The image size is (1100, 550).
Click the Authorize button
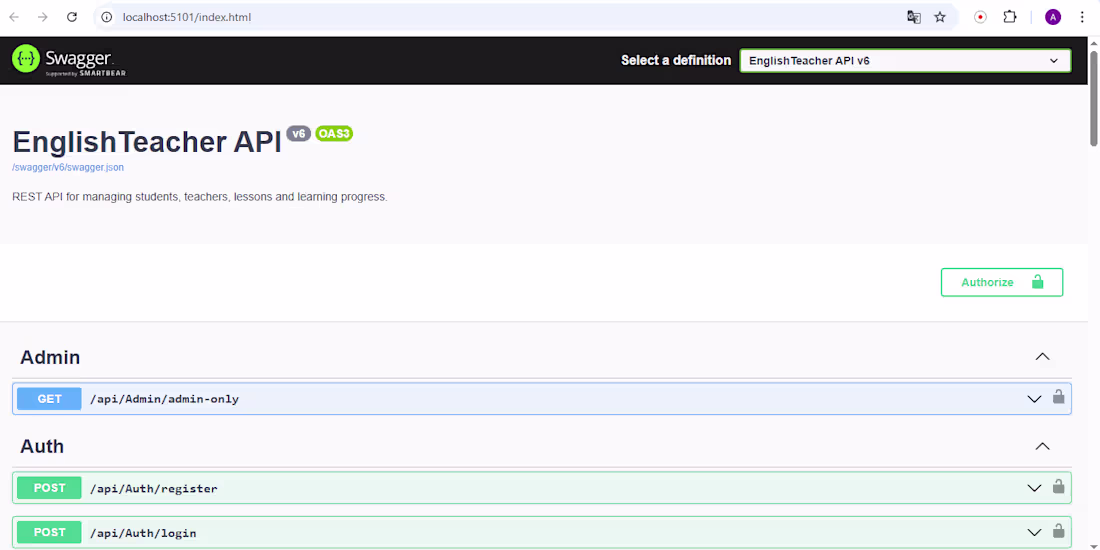1002,282
